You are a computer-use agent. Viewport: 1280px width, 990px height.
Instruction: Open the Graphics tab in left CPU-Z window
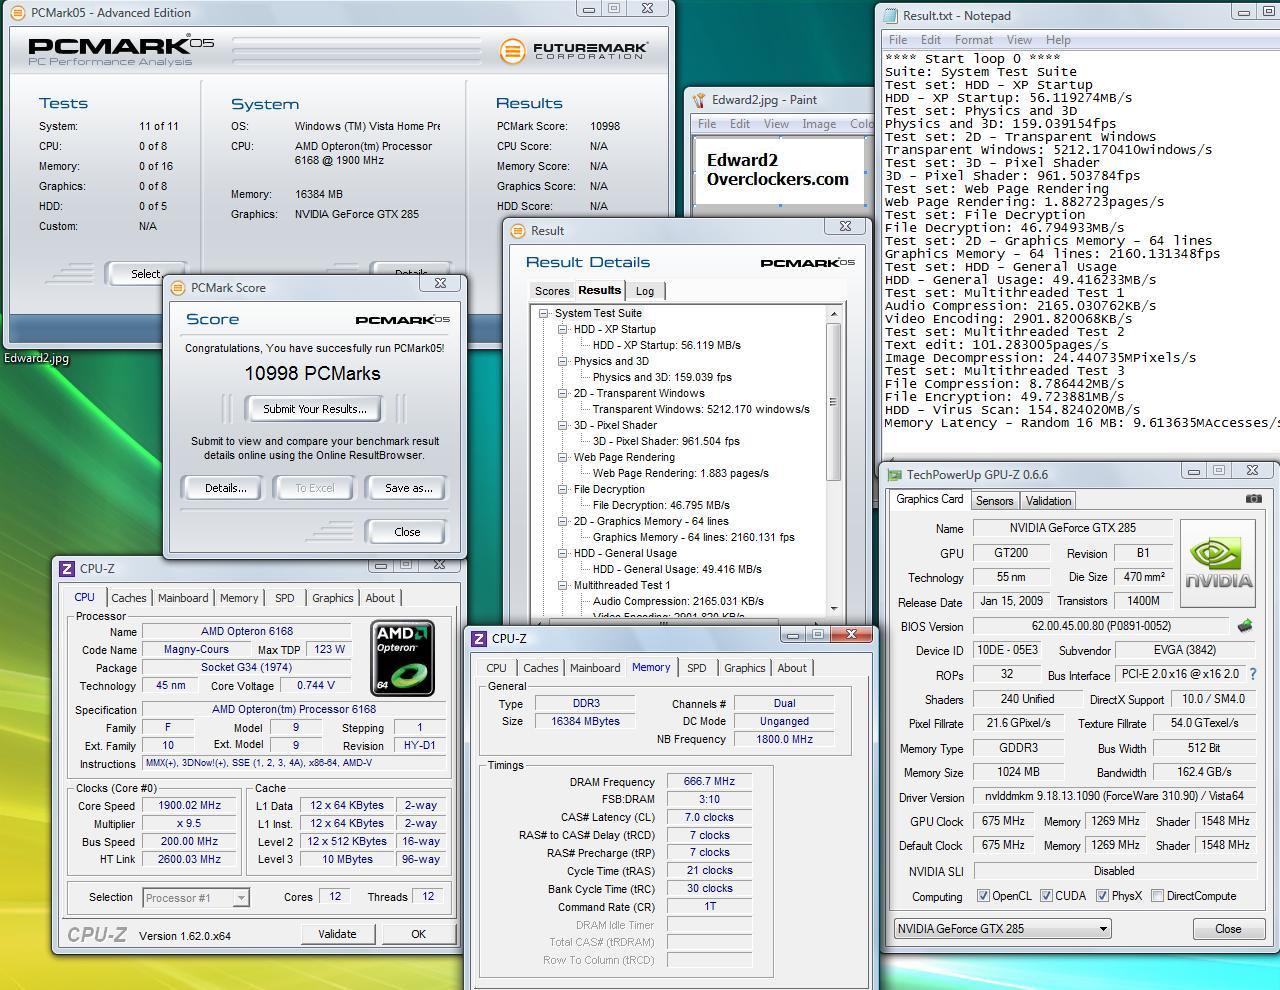[333, 598]
